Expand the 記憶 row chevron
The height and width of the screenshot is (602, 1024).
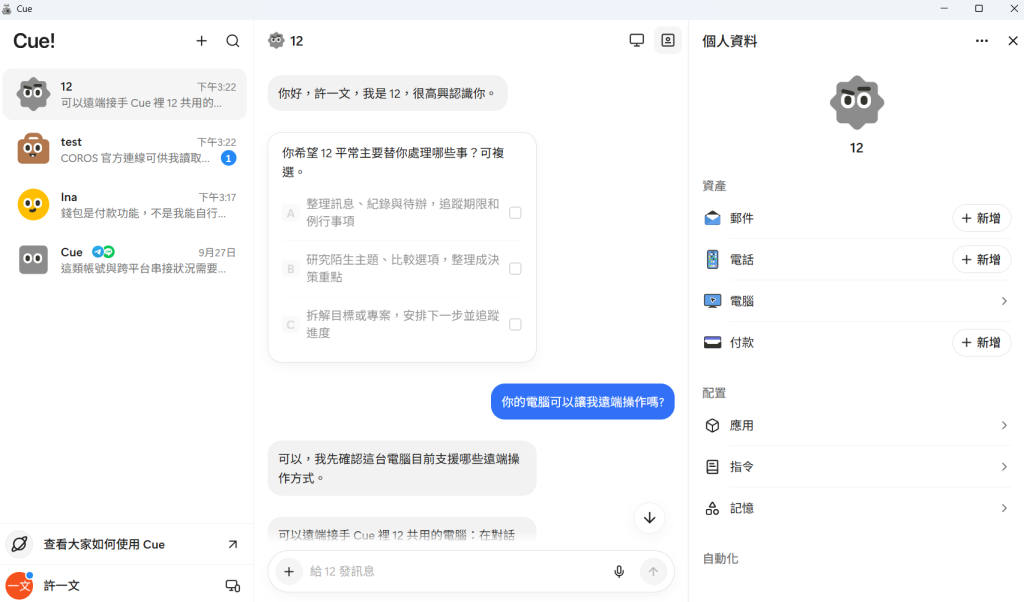tap(1004, 508)
